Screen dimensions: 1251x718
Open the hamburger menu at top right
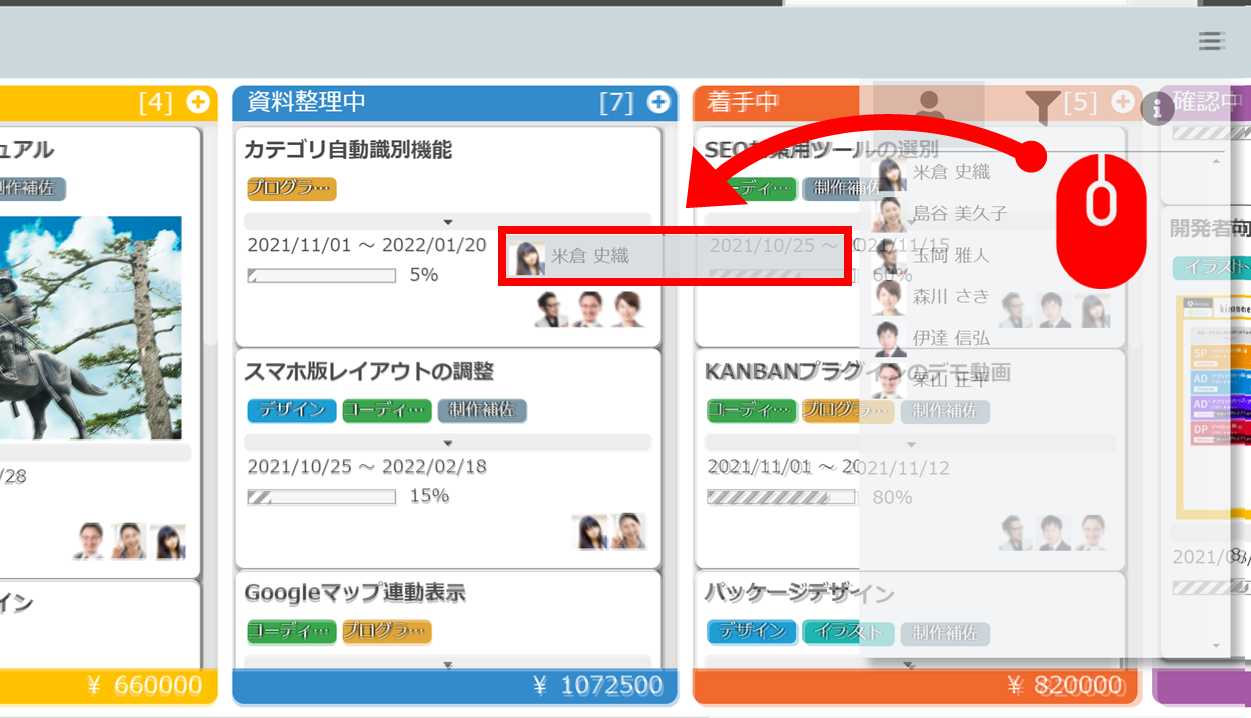[1210, 41]
